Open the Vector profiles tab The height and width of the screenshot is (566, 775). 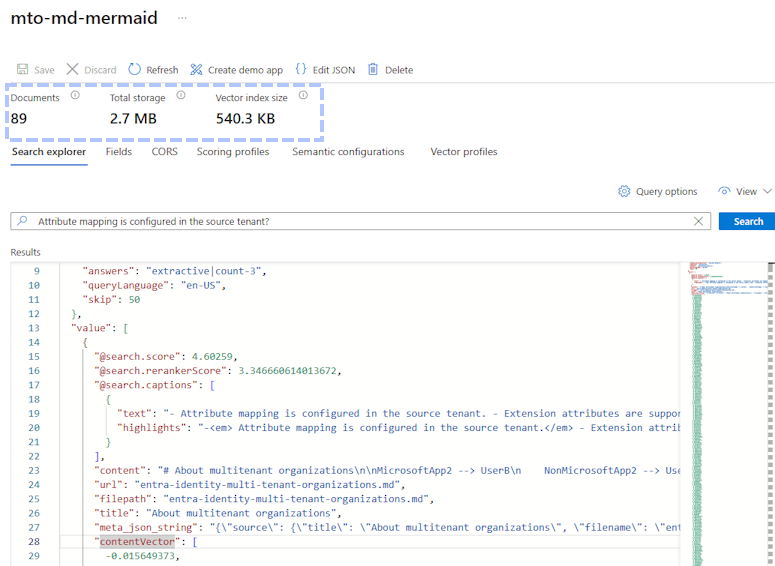463,152
